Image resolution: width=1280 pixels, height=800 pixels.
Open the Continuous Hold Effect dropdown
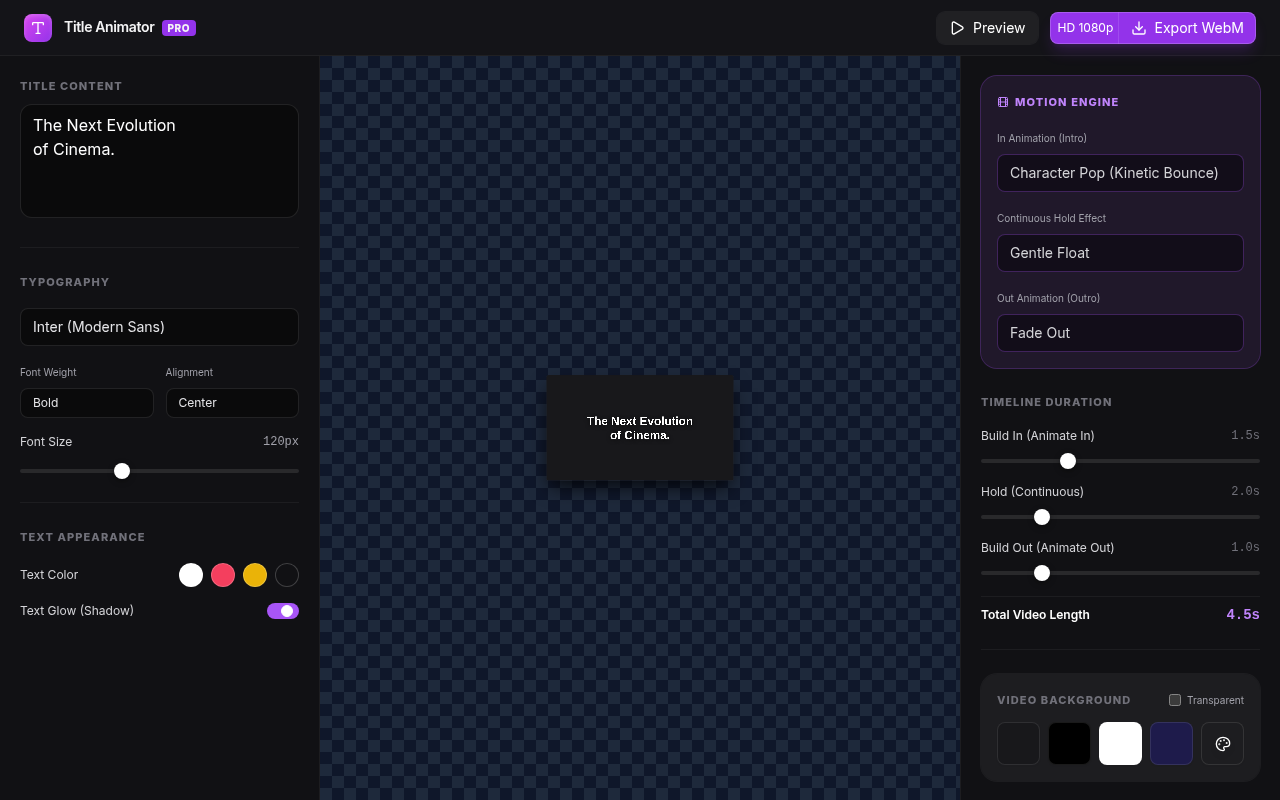[1120, 253]
